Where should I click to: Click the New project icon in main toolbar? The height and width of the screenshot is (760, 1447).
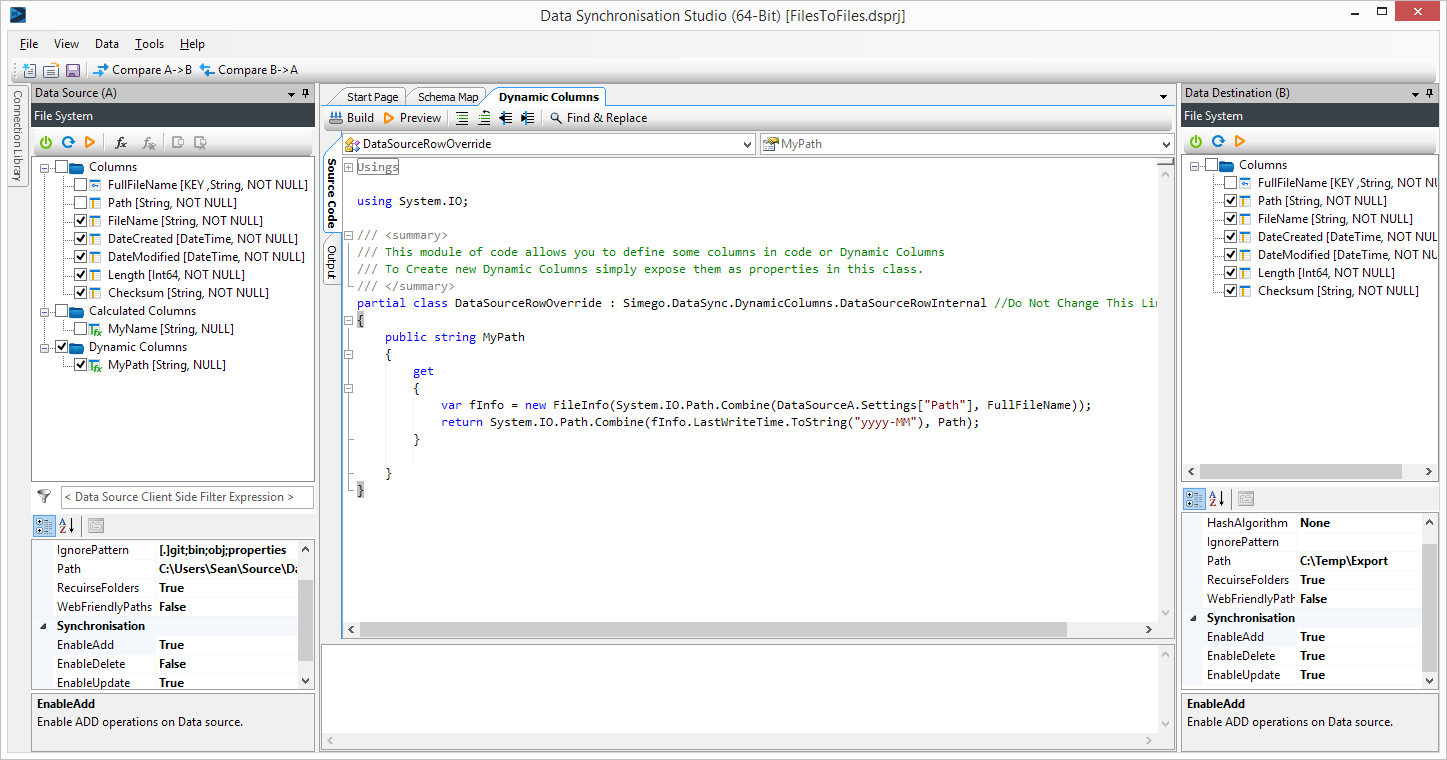29,70
